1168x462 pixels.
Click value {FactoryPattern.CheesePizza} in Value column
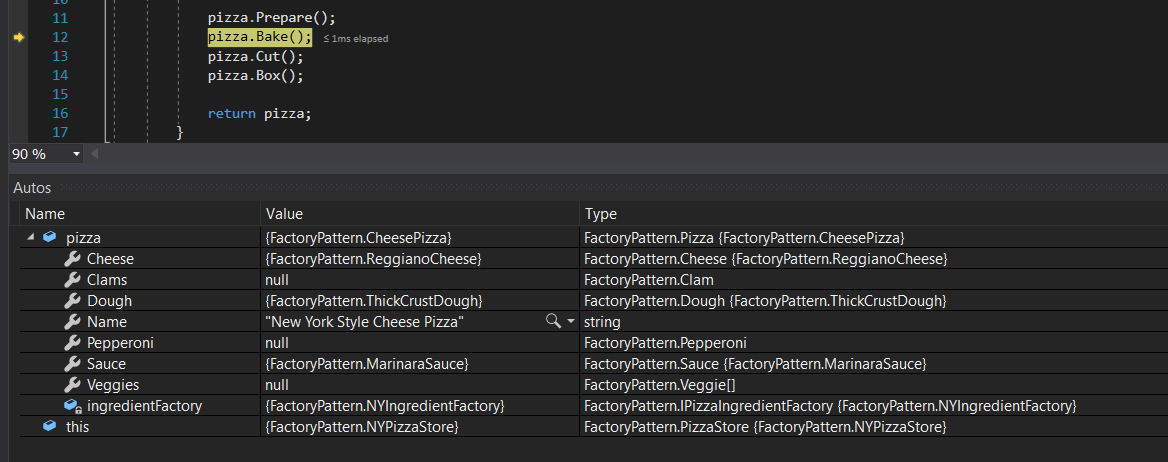[358, 238]
